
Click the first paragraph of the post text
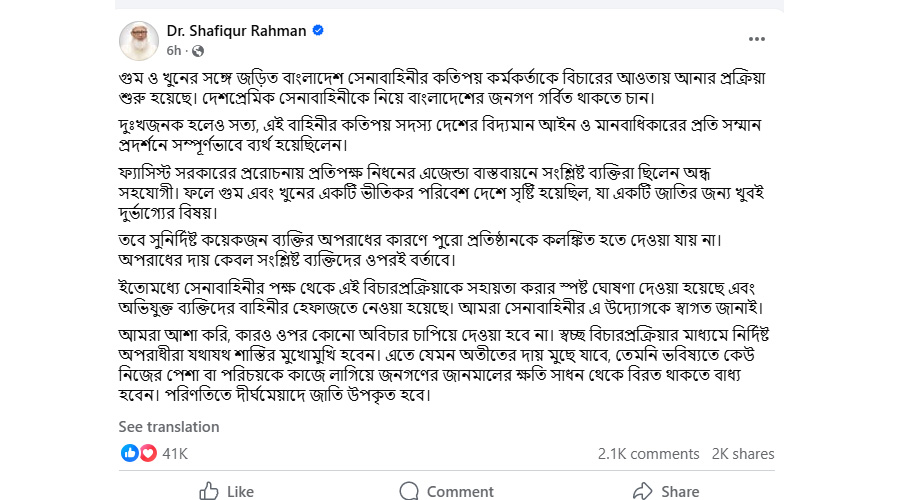pos(400,87)
